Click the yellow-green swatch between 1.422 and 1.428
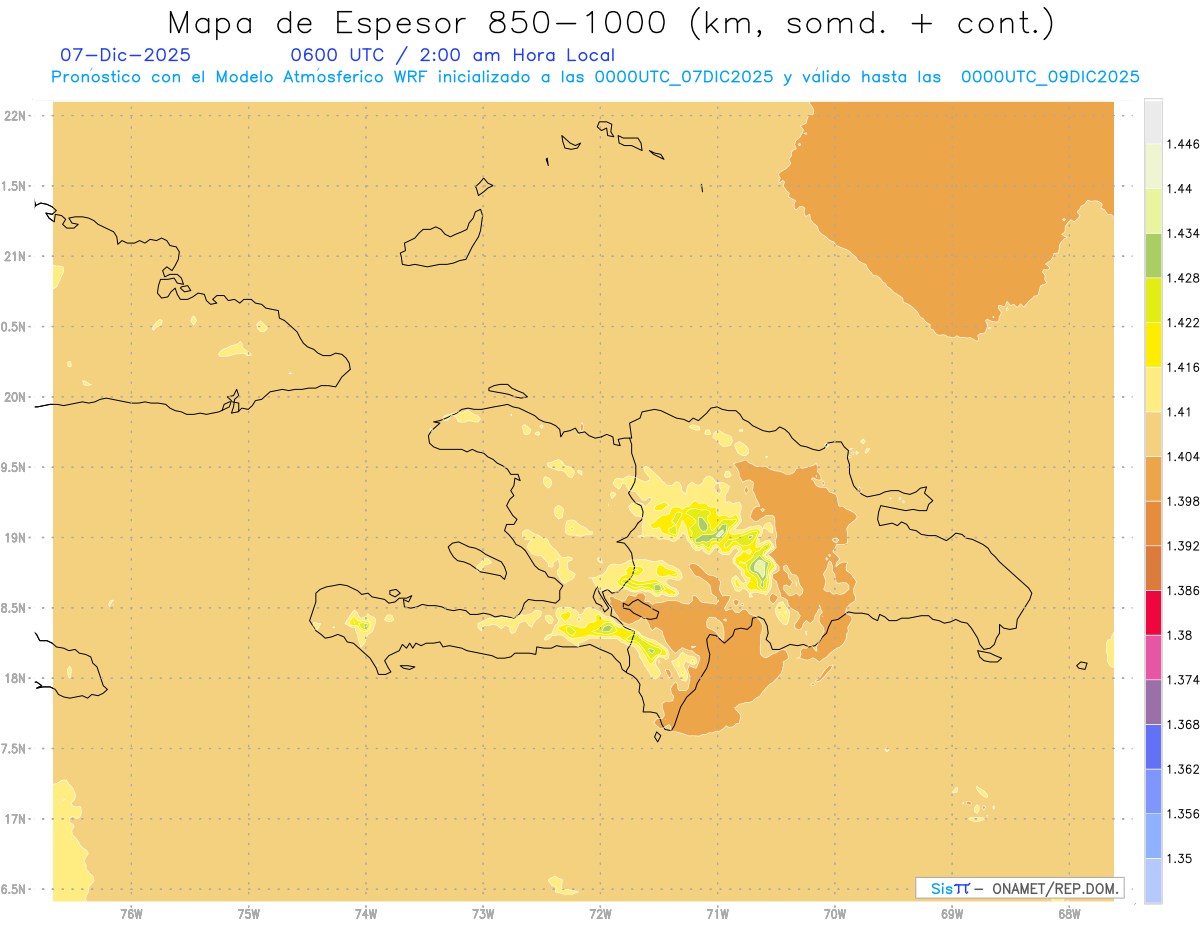This screenshot has width=1200, height=927. [1153, 300]
